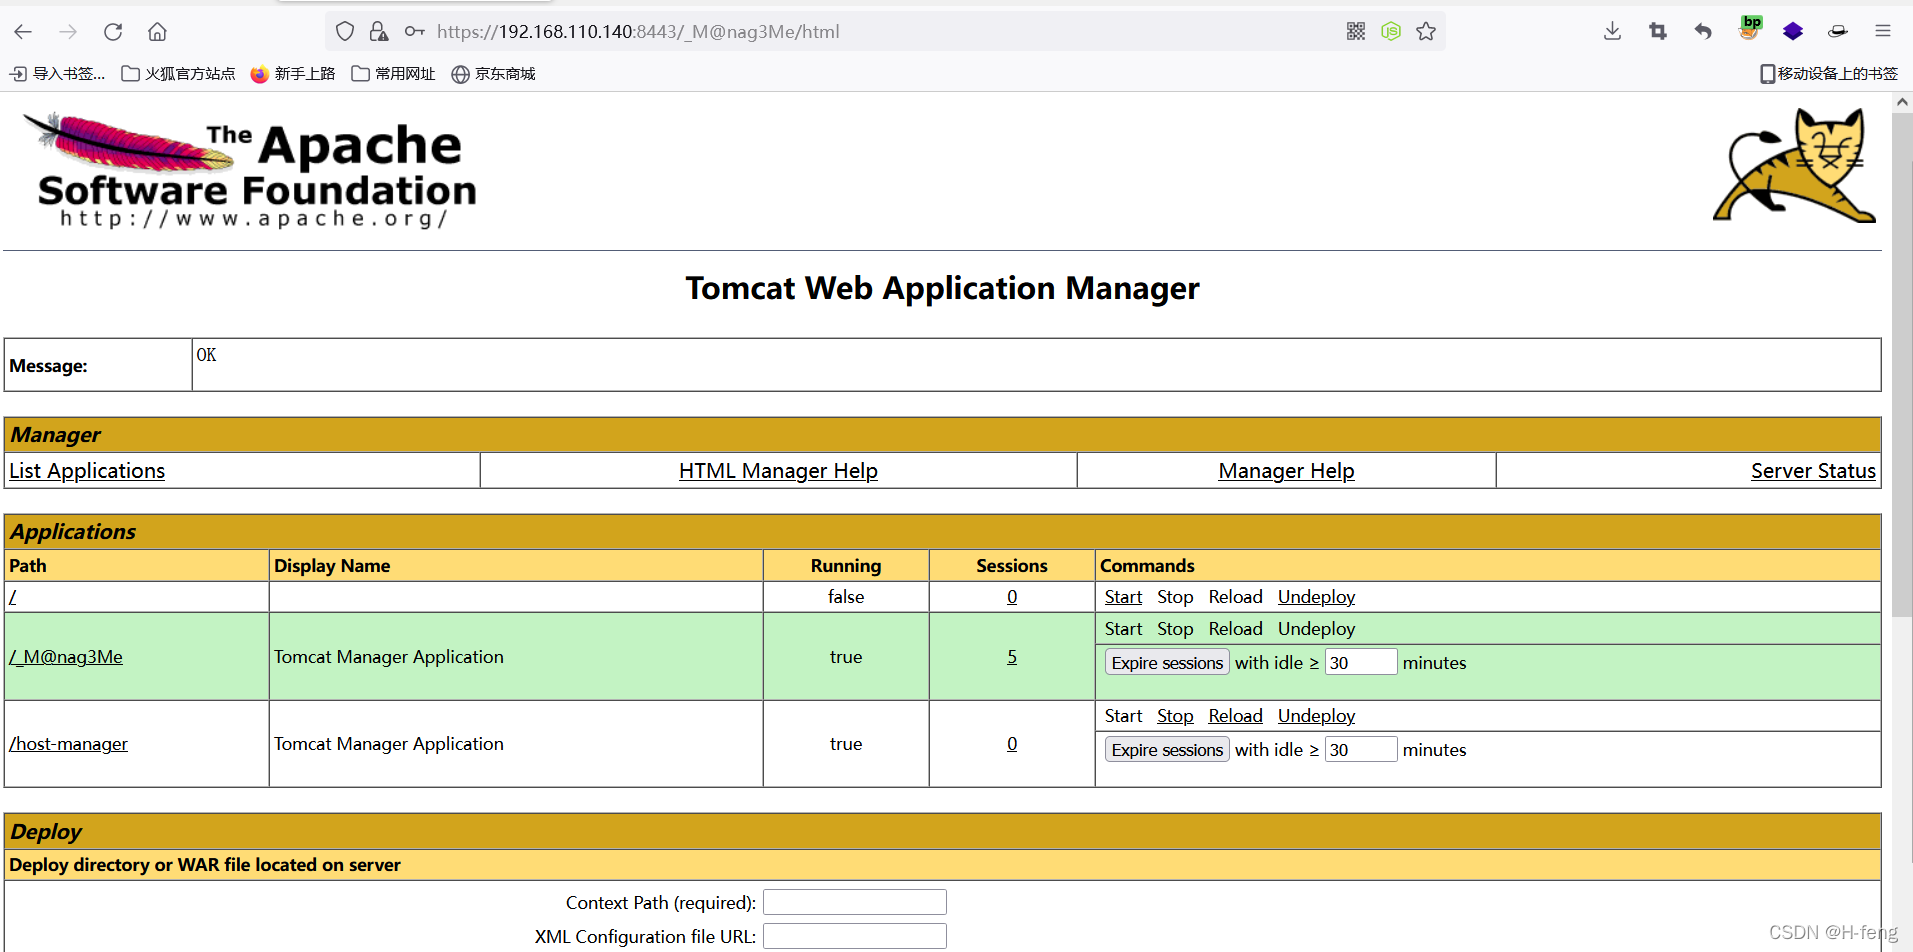Start the root / application
This screenshot has height=952, width=1913.
(x=1123, y=597)
